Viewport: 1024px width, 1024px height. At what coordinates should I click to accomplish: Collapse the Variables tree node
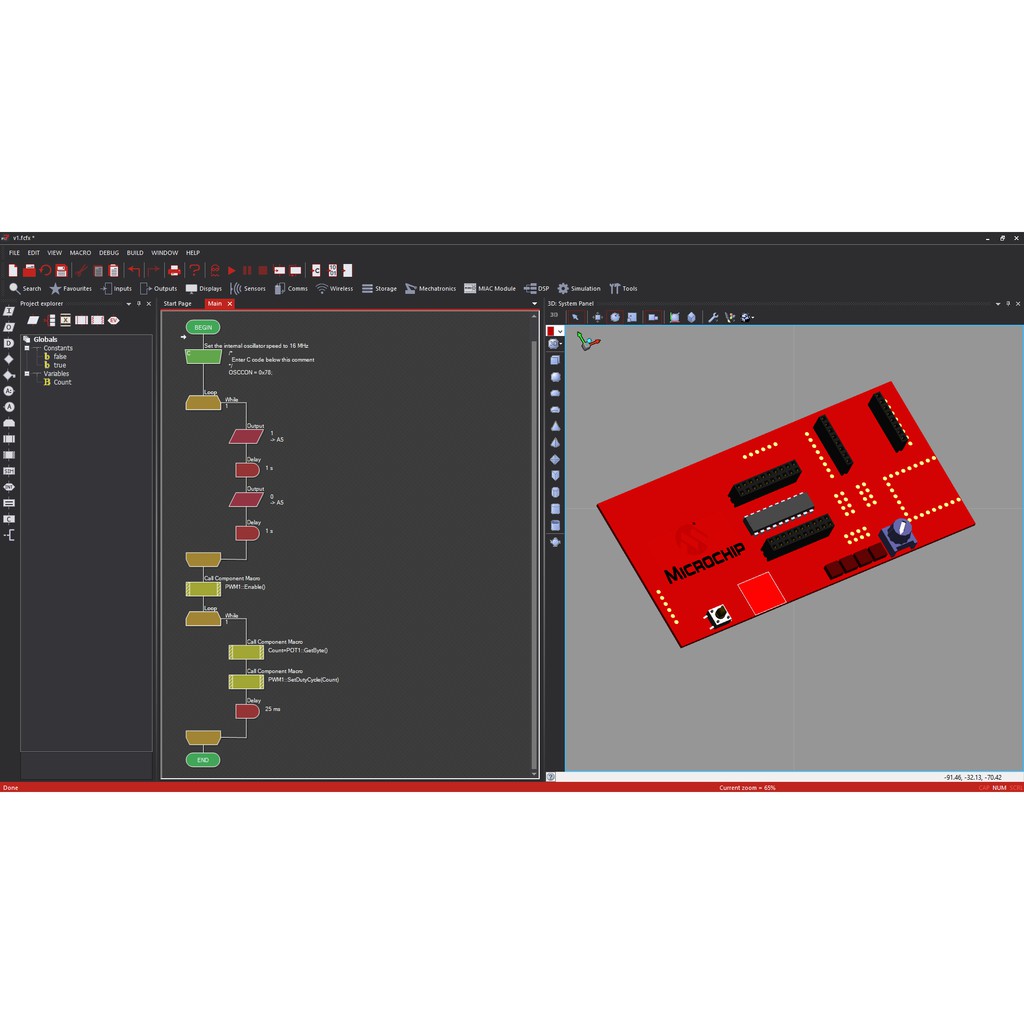[x=27, y=374]
